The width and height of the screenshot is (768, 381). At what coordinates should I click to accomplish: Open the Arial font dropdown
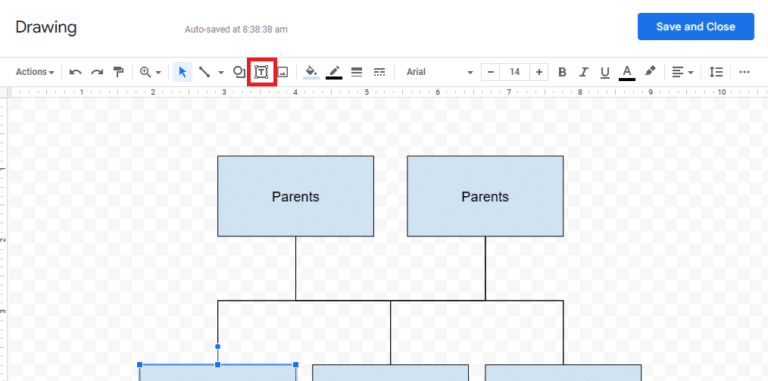click(x=439, y=72)
